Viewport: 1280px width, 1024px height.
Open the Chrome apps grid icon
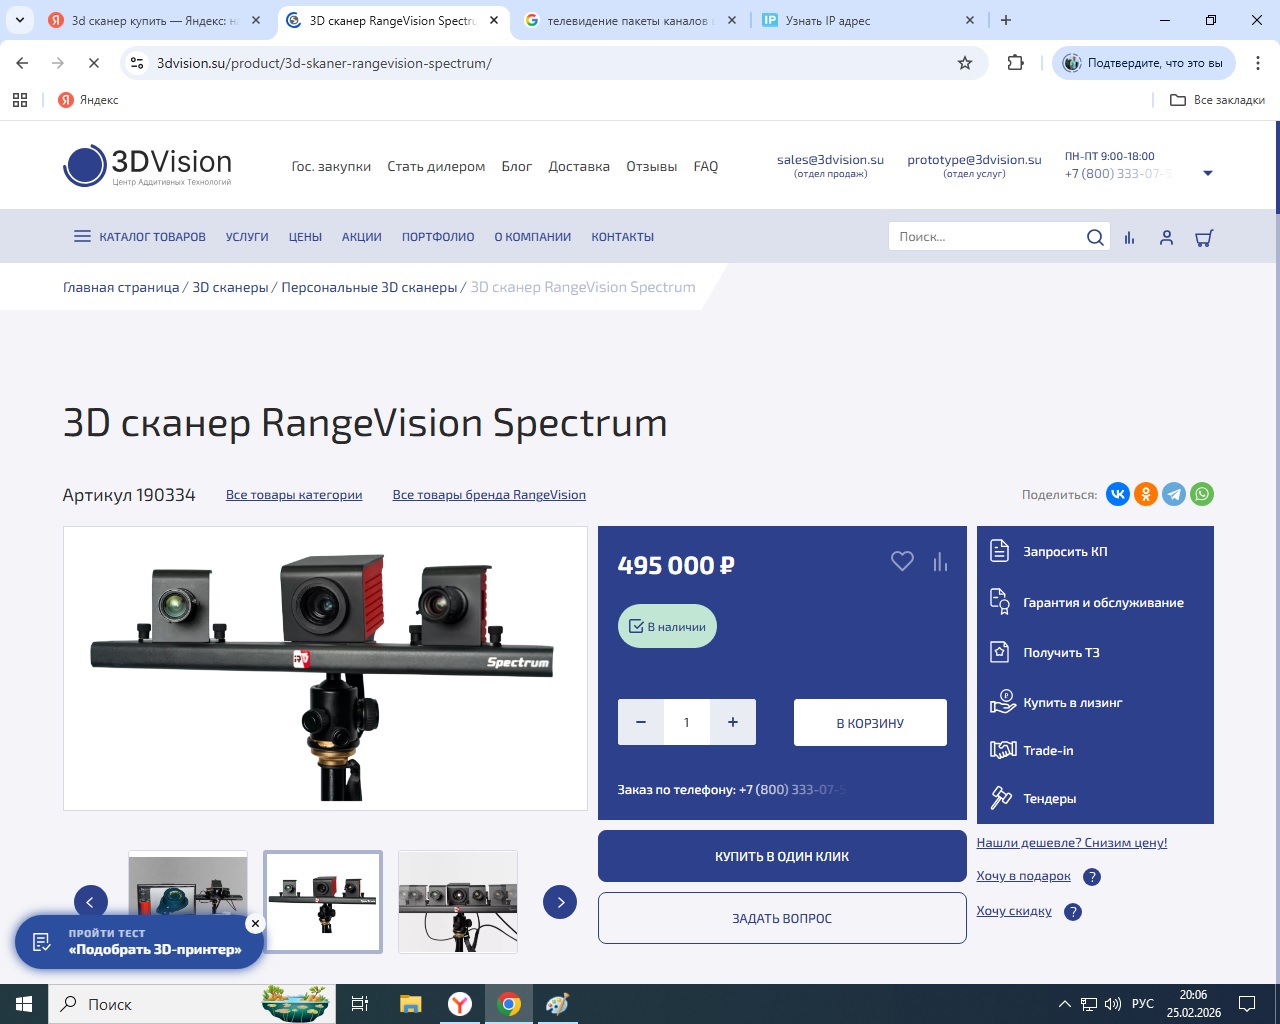click(x=20, y=100)
